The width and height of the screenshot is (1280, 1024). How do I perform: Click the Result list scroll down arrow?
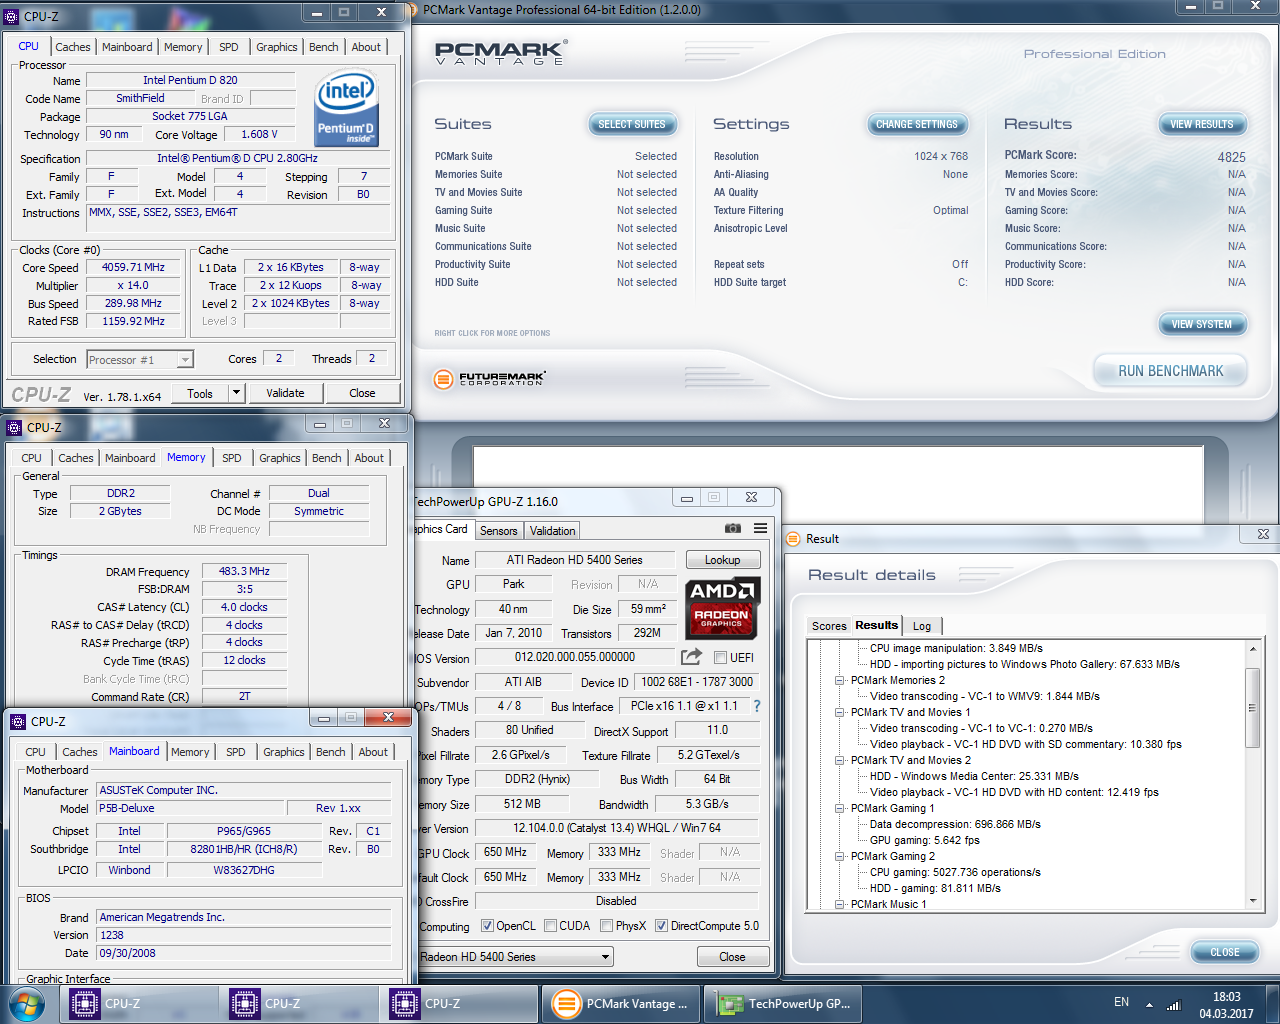[1252, 901]
